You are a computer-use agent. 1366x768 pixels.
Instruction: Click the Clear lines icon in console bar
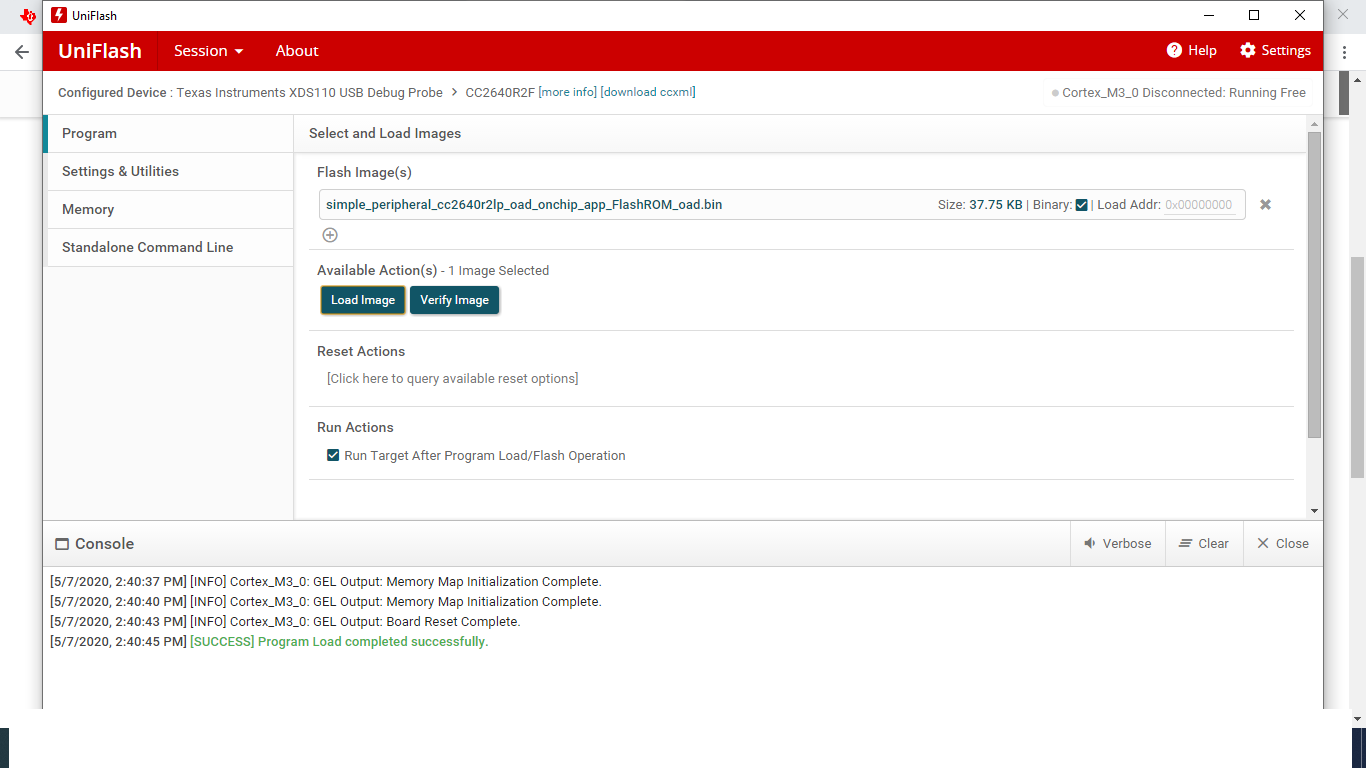tap(1185, 544)
